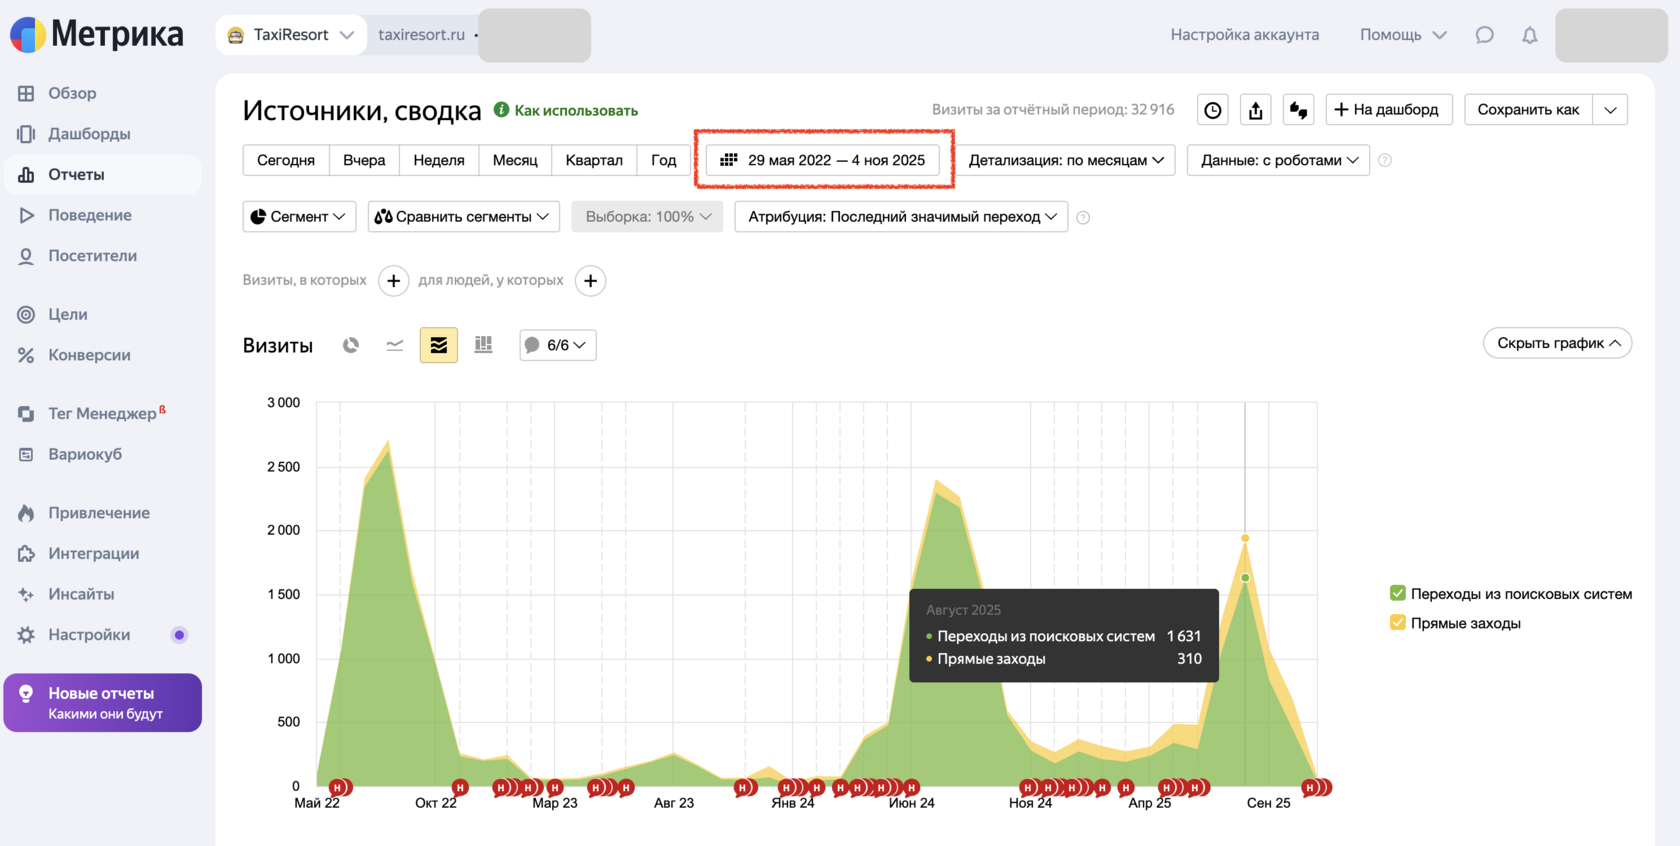Open the Обзор section in sidebar
Screen dimensions: 1680x846
pyautogui.click(x=72, y=93)
